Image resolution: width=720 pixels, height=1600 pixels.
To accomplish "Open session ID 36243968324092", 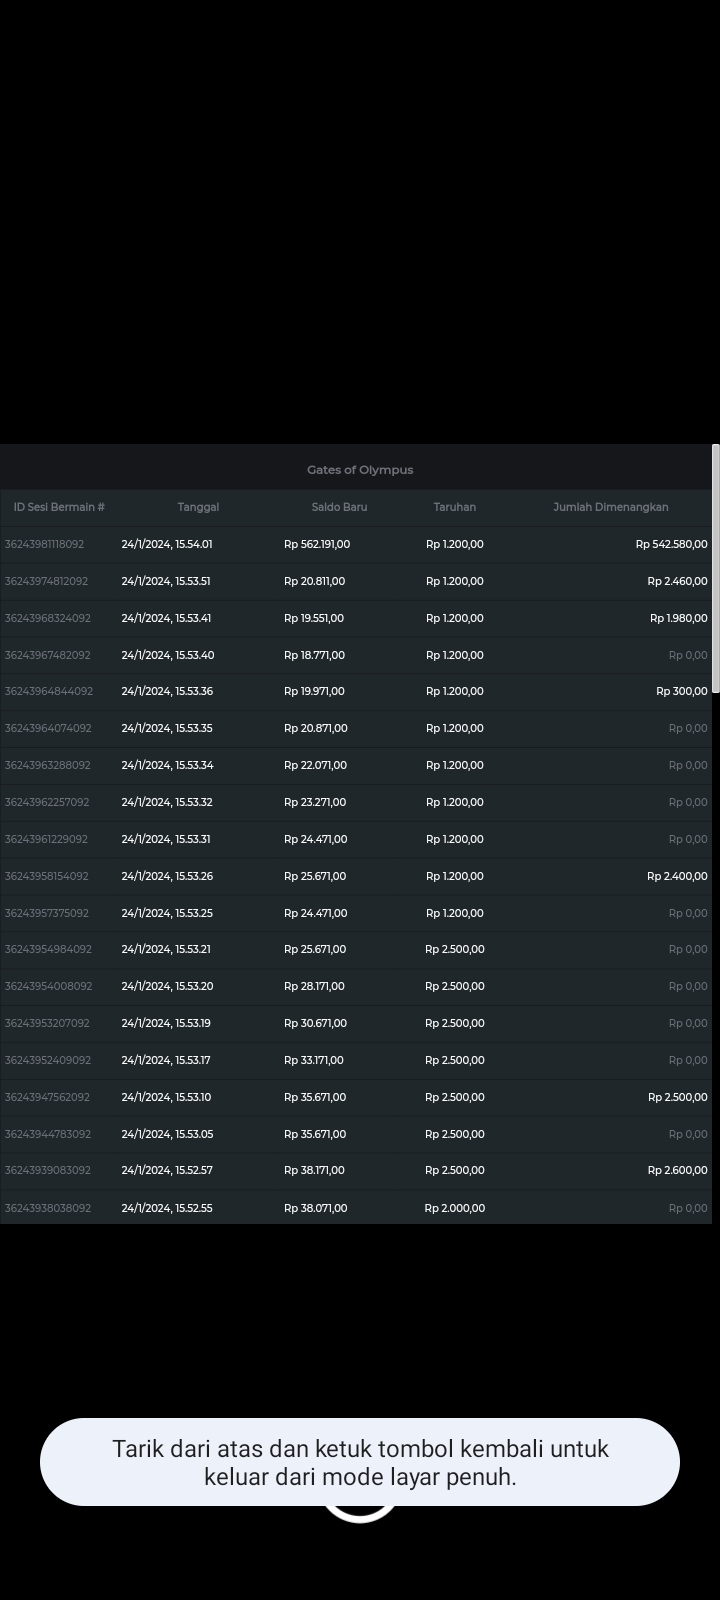I will (x=48, y=618).
